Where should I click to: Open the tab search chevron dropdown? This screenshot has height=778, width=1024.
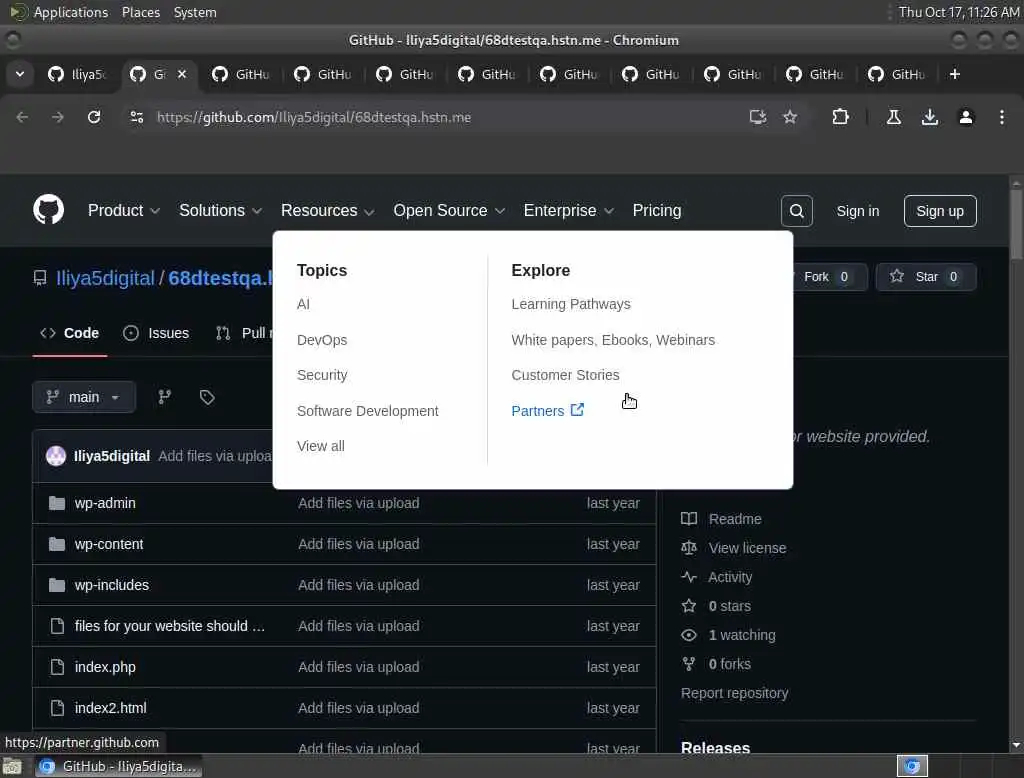tap(20, 74)
